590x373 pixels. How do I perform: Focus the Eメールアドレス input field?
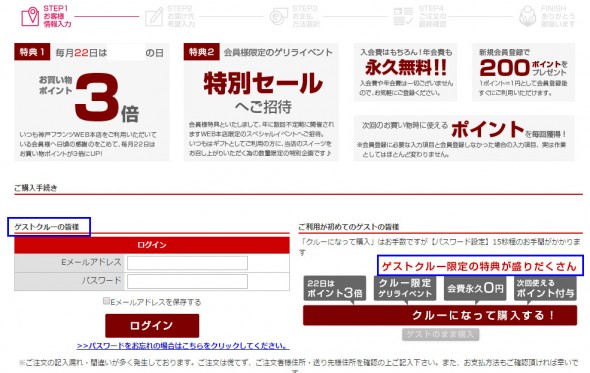[187, 263]
